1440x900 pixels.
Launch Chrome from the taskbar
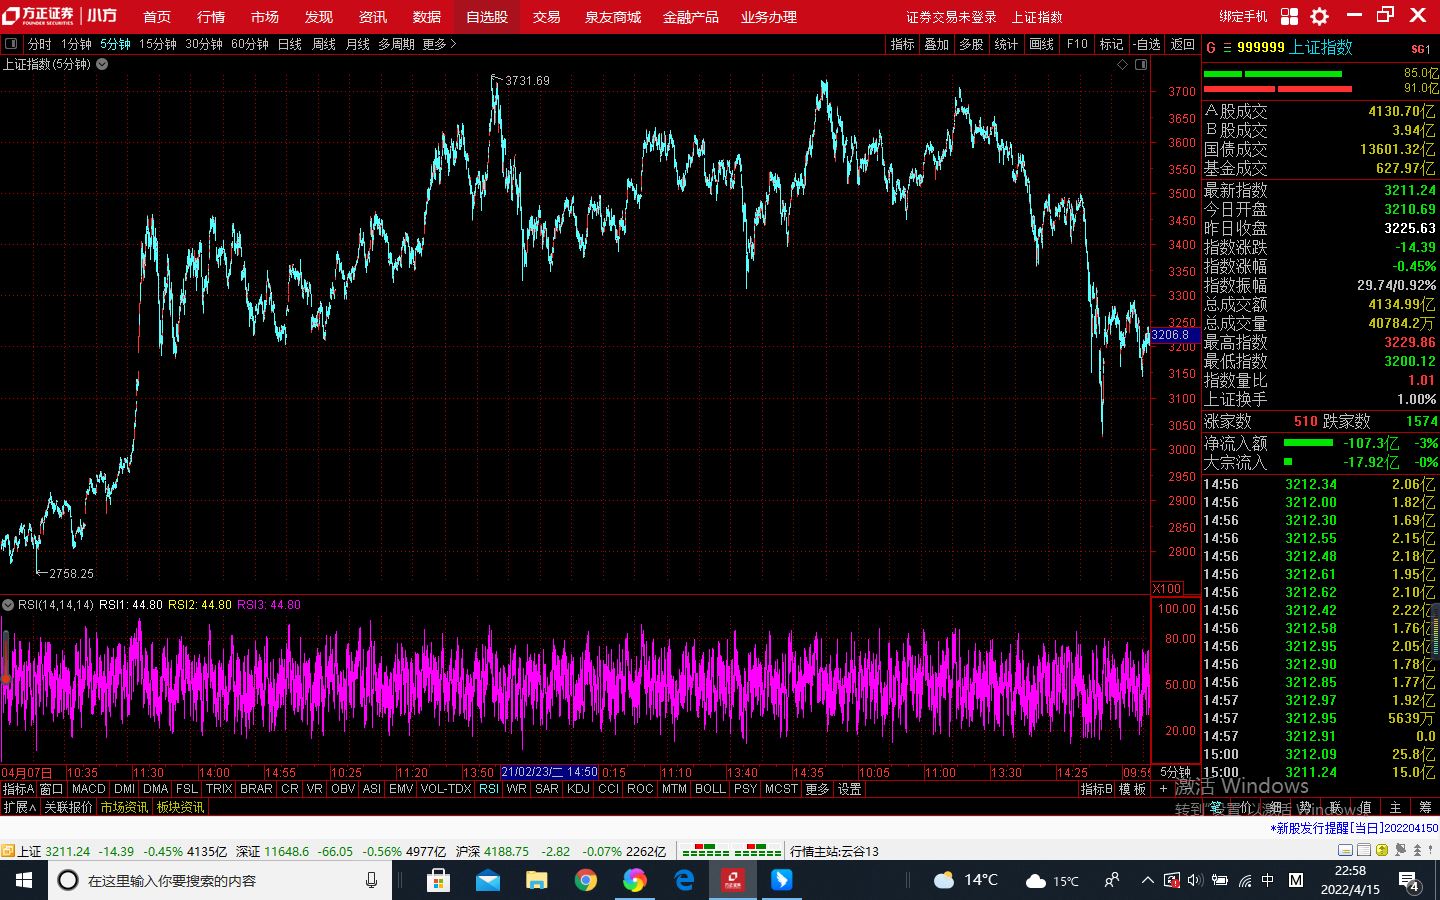[586, 880]
